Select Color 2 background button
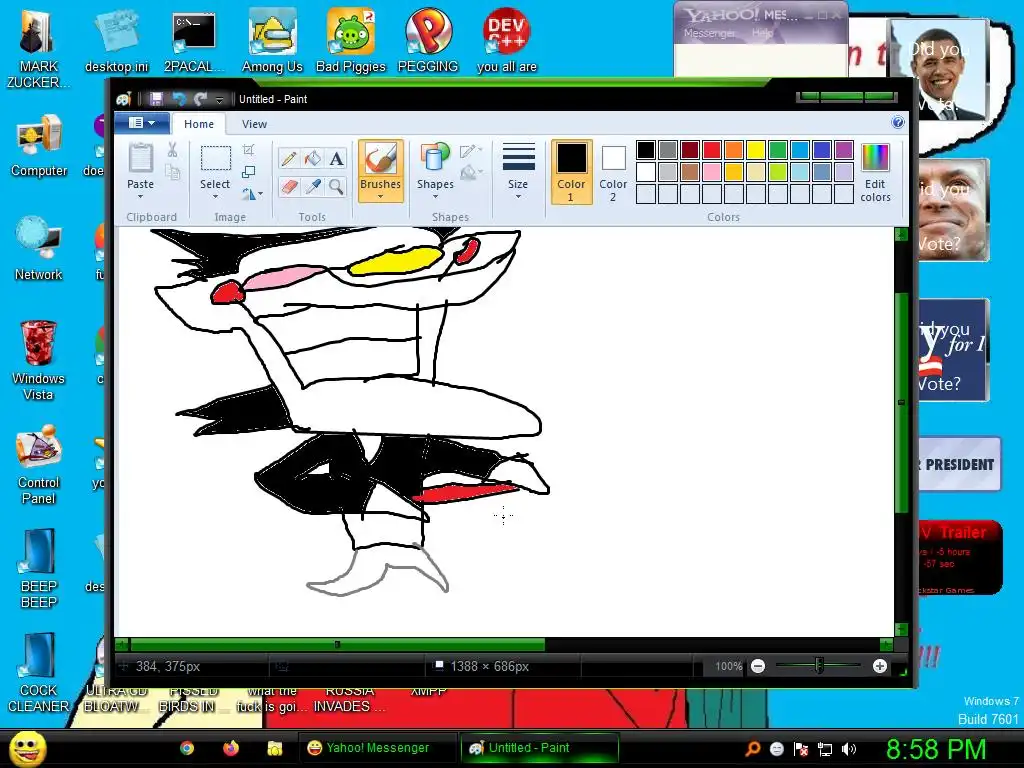 coord(613,172)
